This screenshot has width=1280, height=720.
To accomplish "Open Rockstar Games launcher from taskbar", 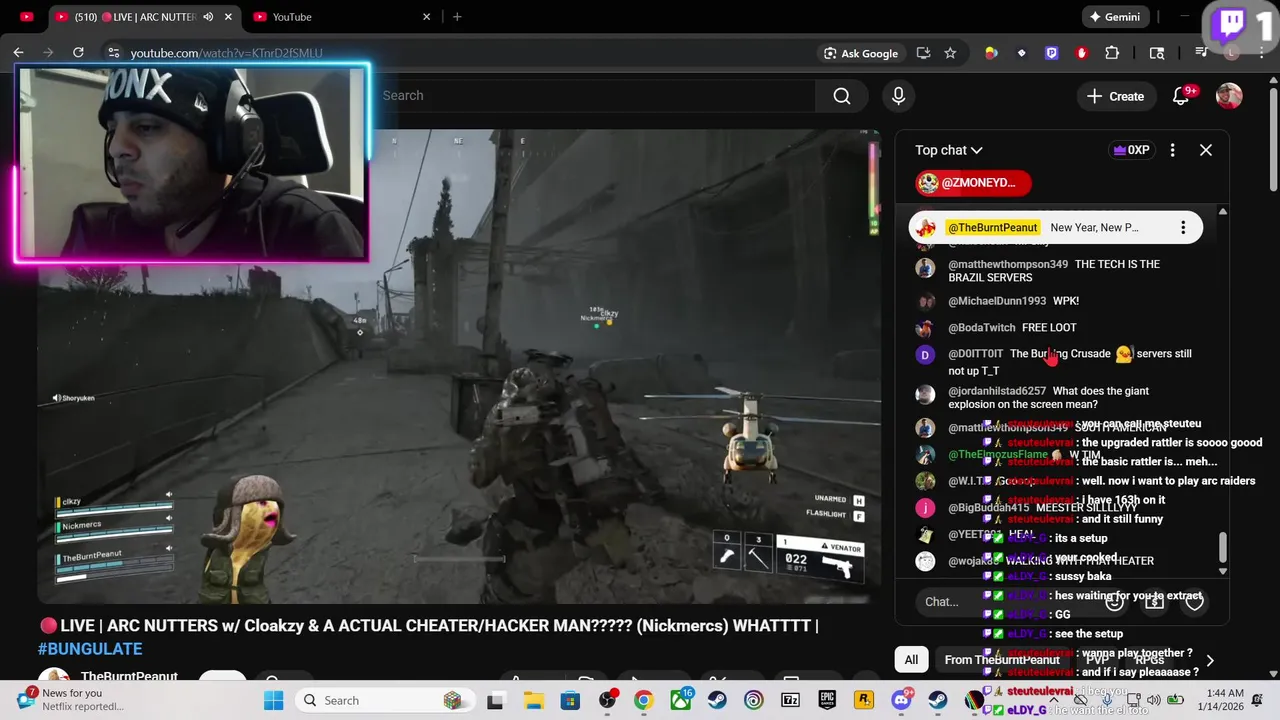I will [864, 700].
